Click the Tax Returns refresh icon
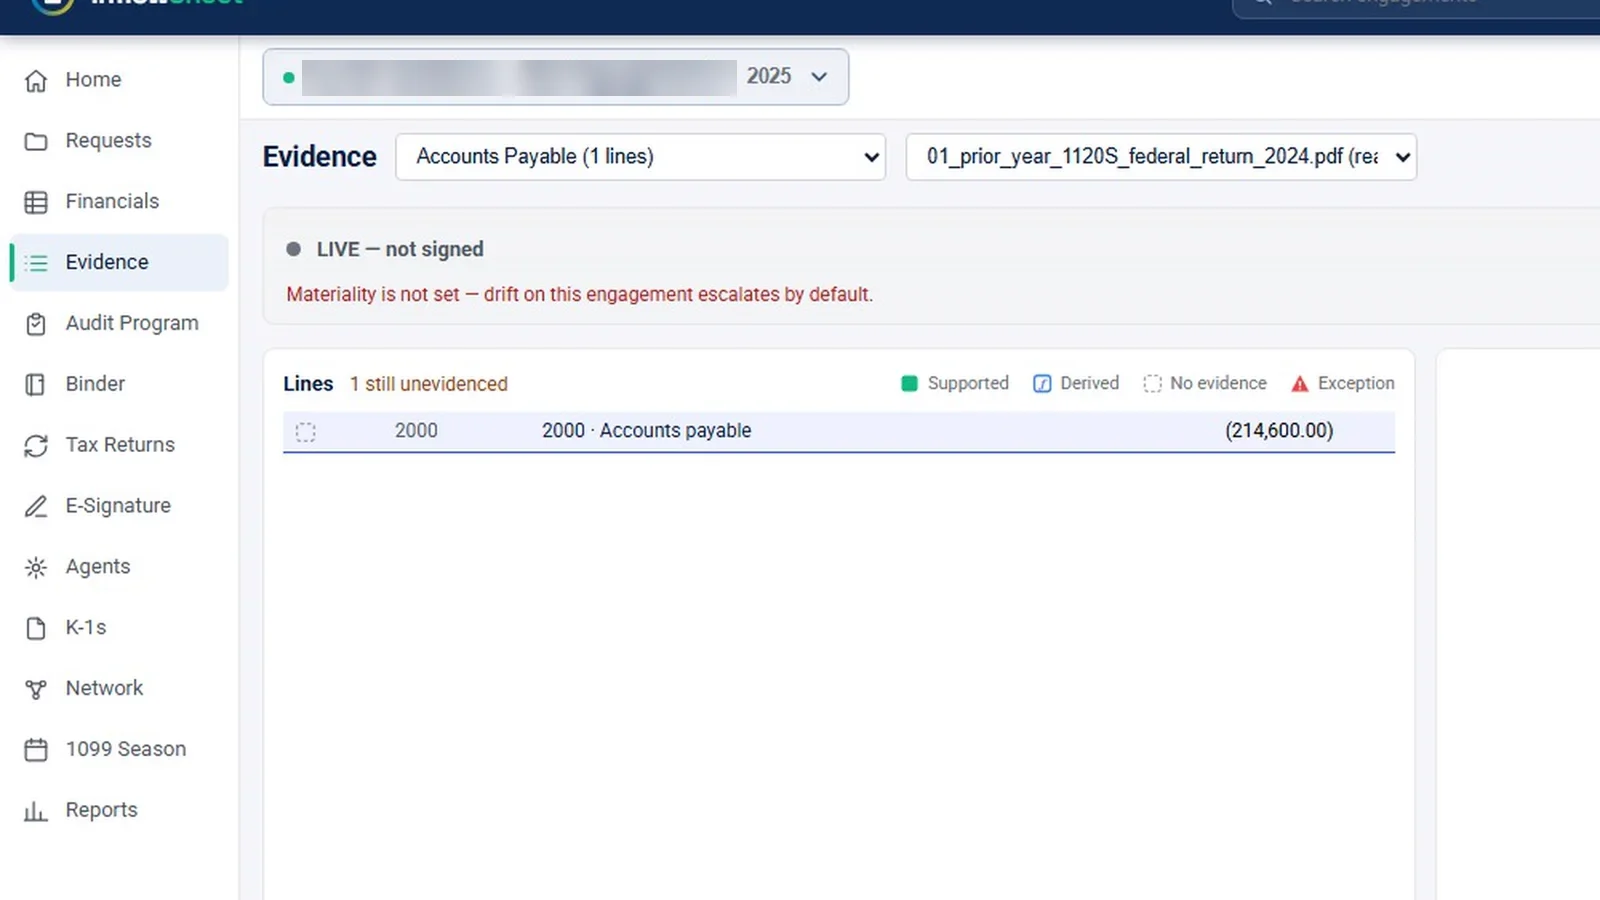This screenshot has width=1600, height=900. 36,446
